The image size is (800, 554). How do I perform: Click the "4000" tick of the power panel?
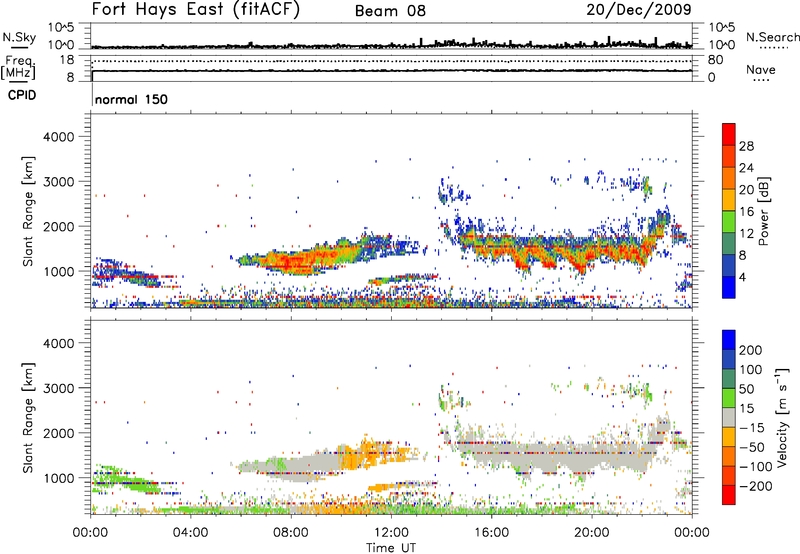[x=58, y=137]
